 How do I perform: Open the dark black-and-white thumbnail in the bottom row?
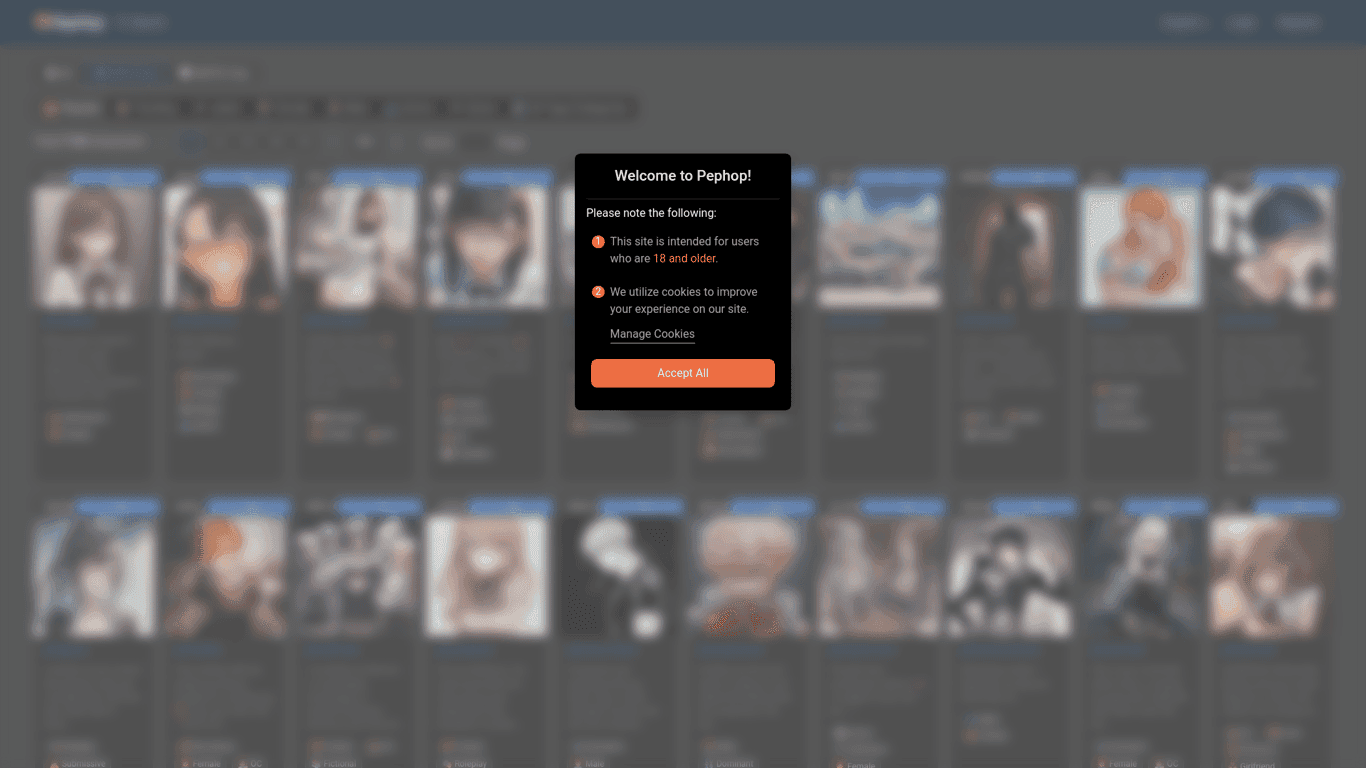point(618,575)
